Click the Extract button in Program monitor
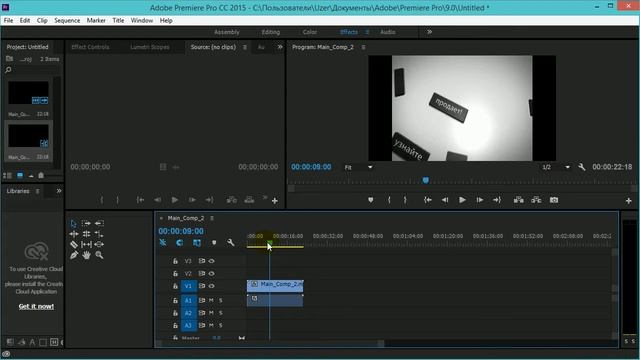The width and height of the screenshot is (640, 360). tap(536, 200)
